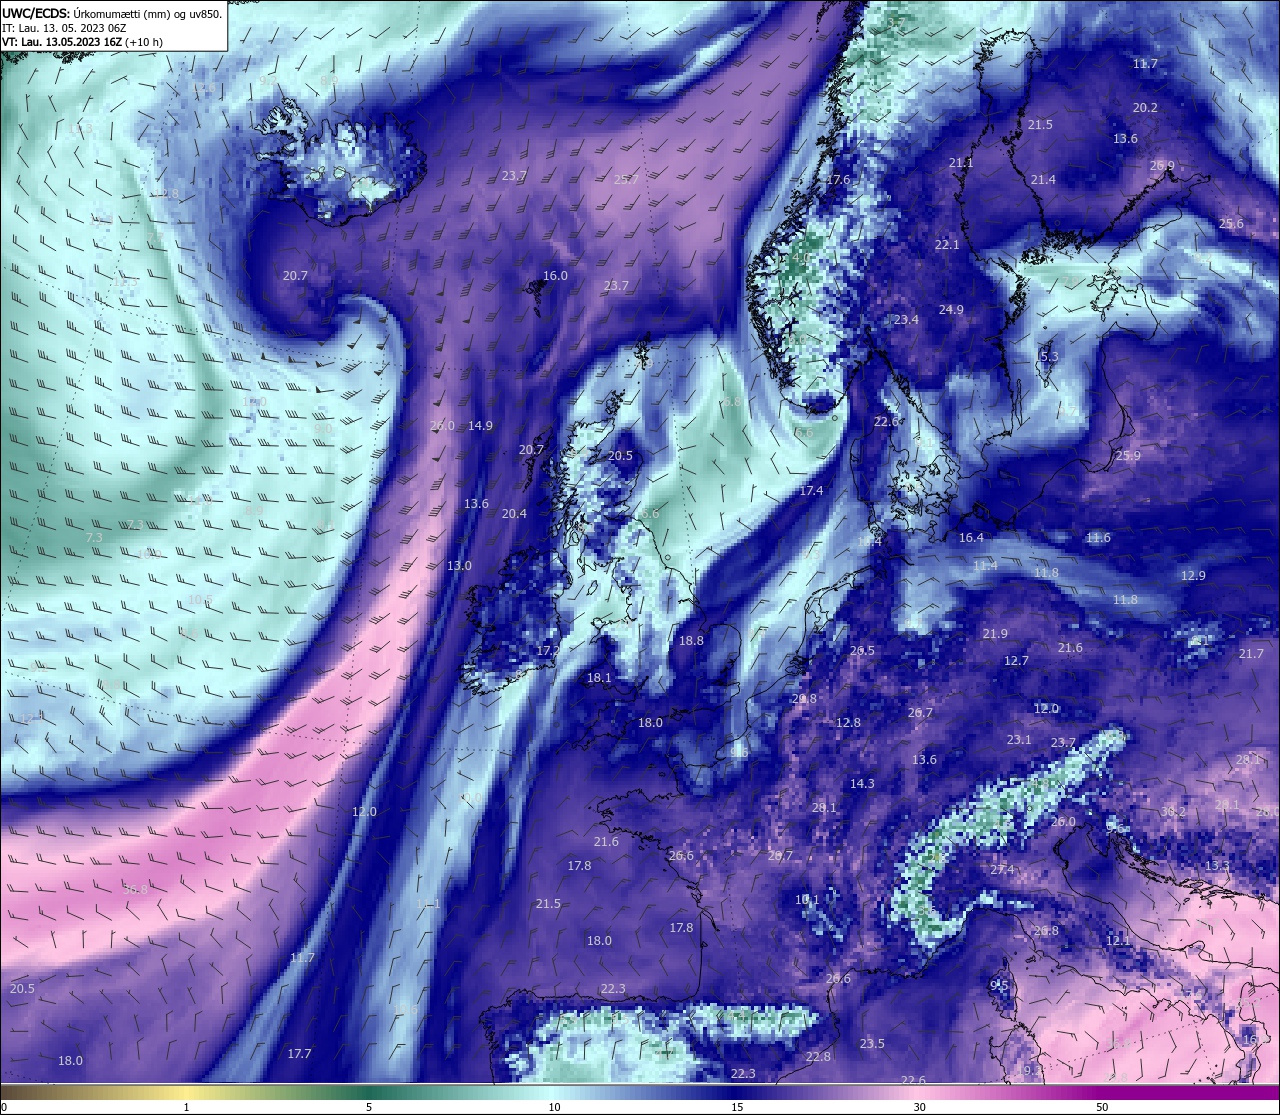Click the color scale tick label 5

369,1107
